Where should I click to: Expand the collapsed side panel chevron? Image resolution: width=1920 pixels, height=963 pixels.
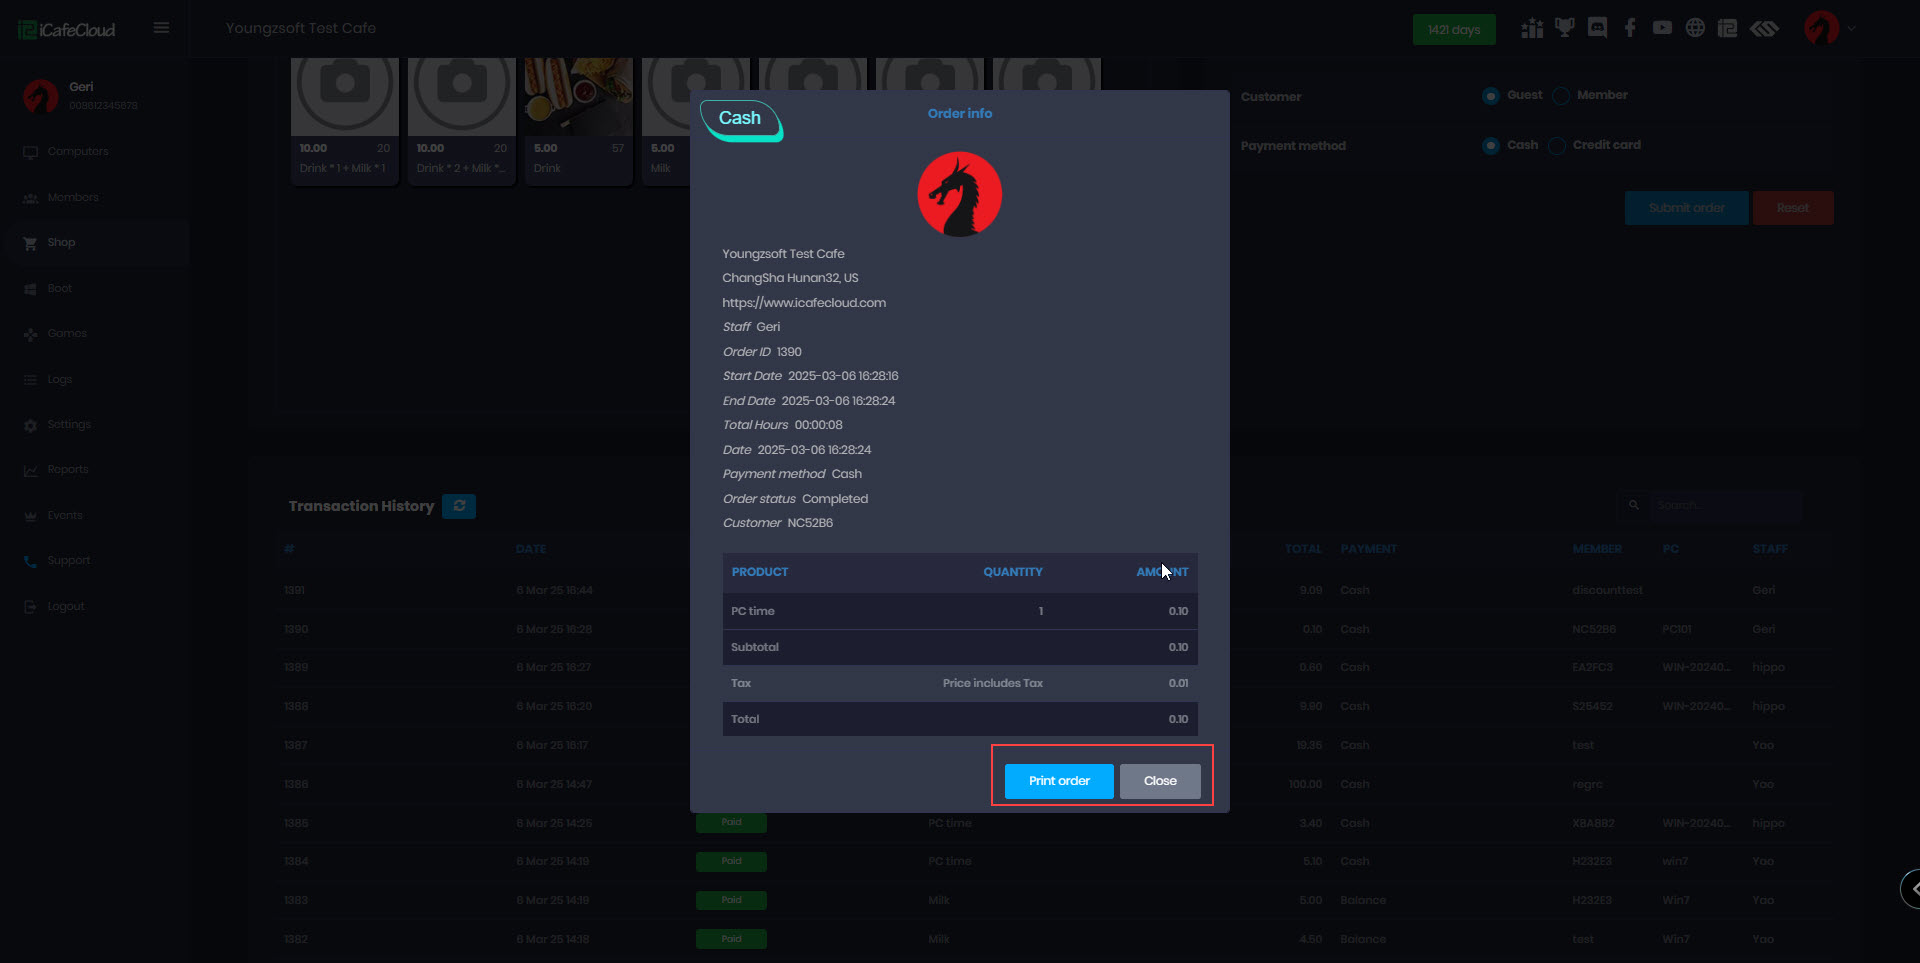(x=1912, y=888)
